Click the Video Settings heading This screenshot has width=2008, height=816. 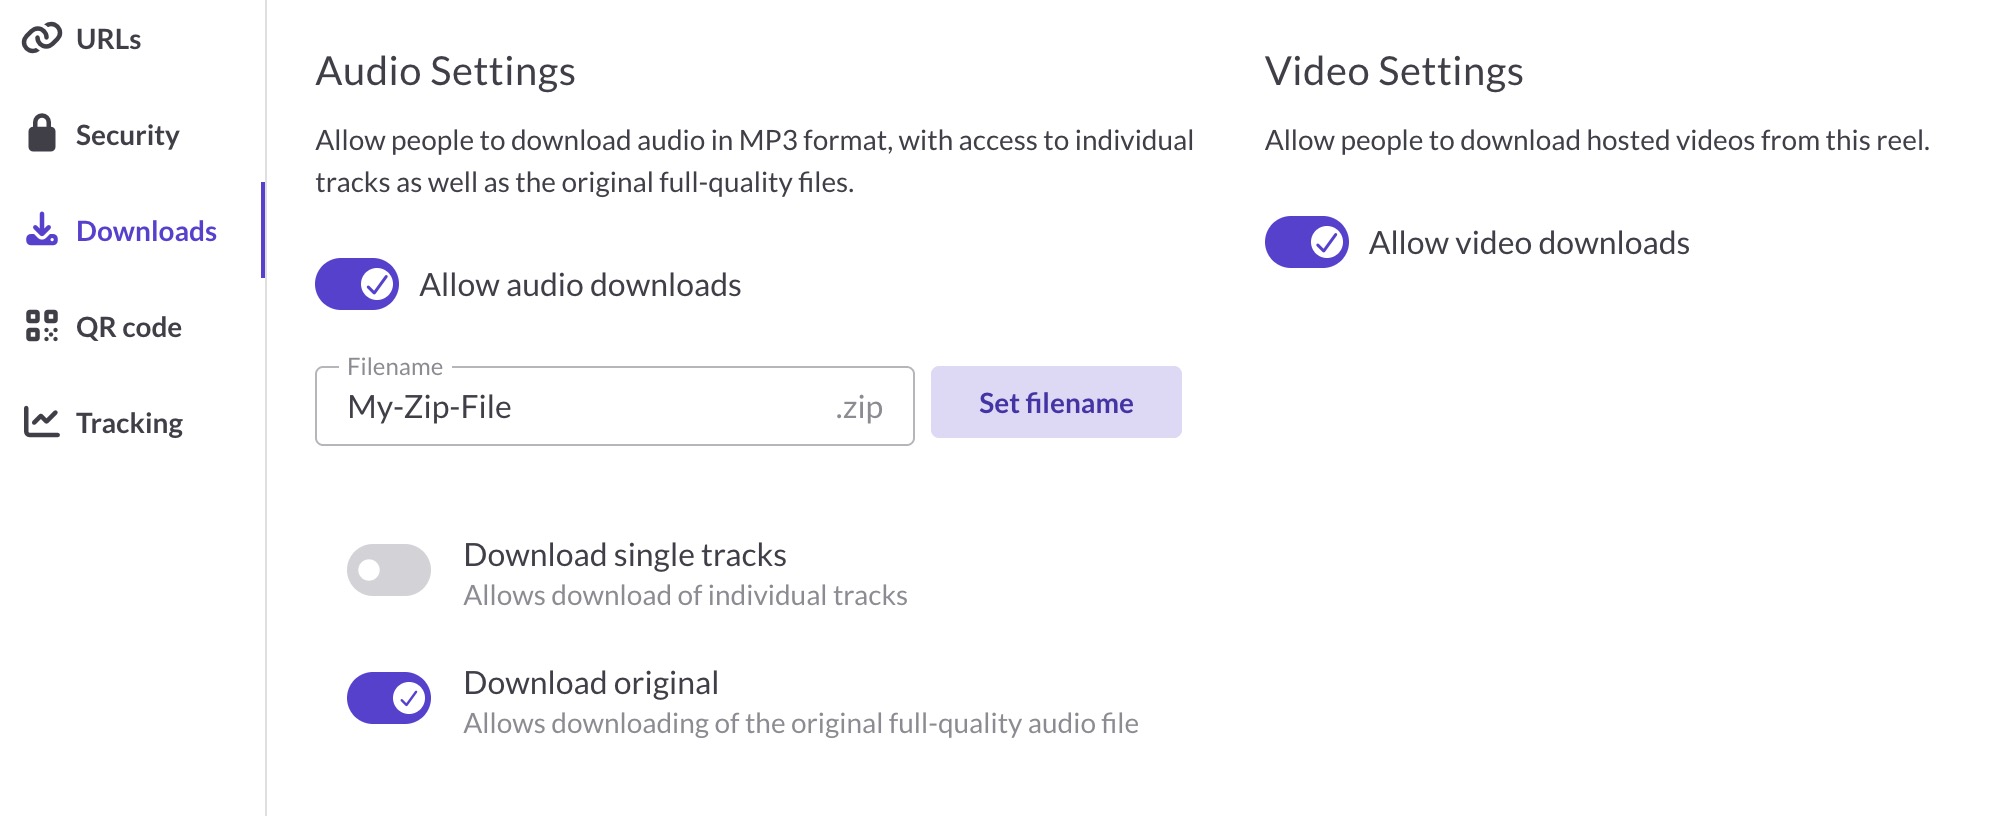click(1394, 72)
